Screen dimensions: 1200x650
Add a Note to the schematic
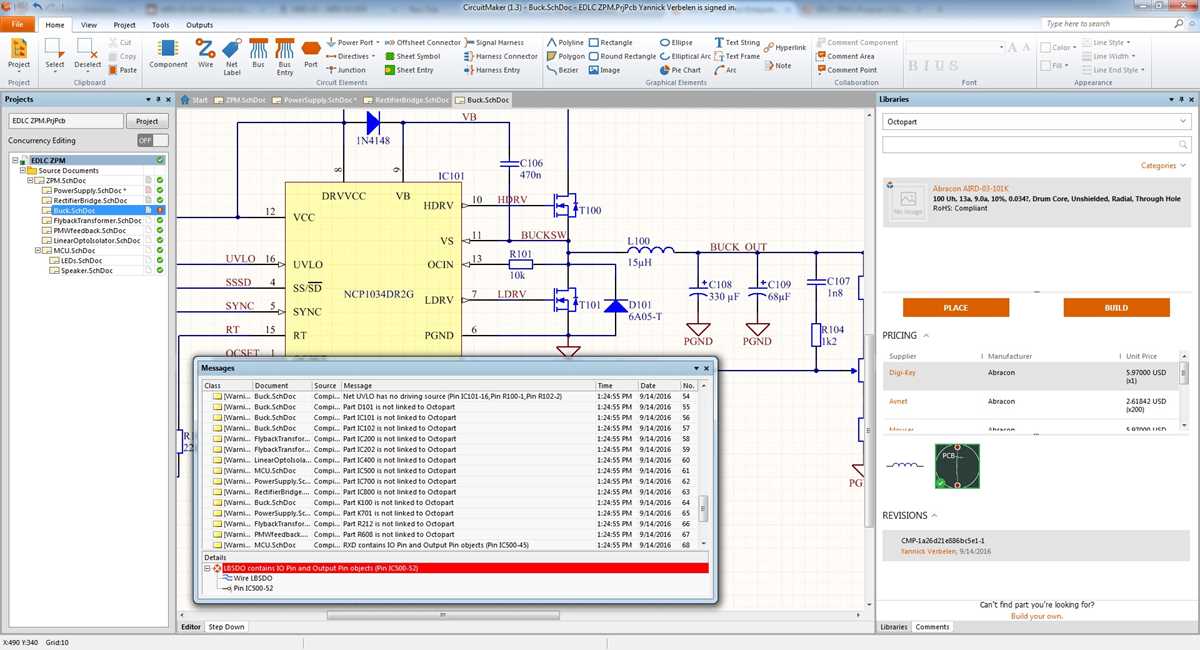tap(777, 65)
